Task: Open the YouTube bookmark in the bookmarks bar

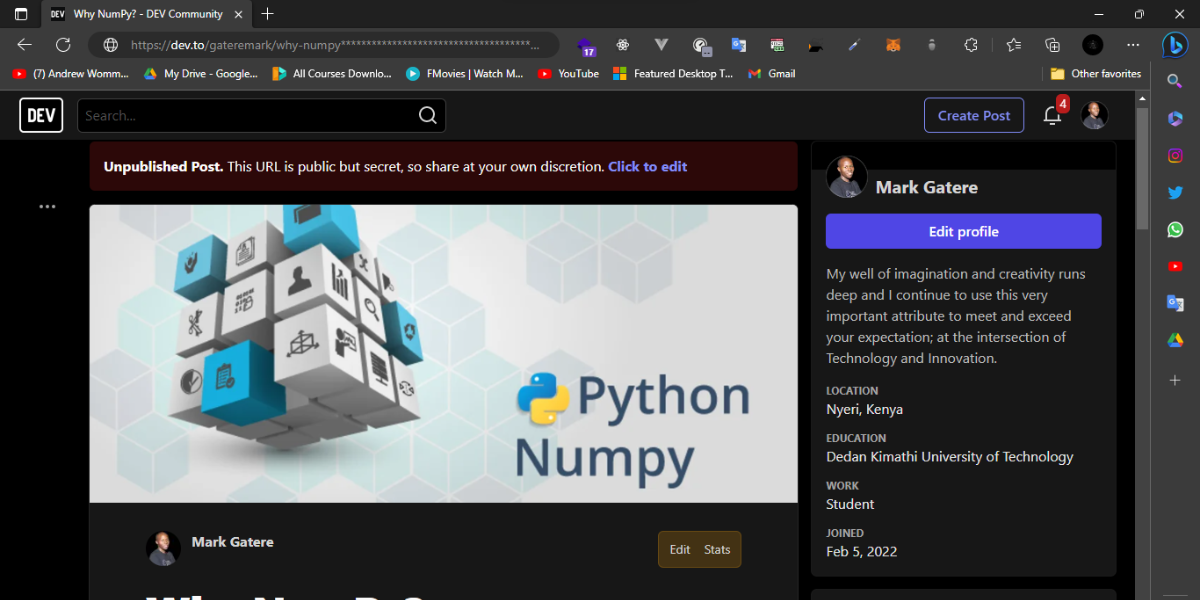Action: [568, 73]
